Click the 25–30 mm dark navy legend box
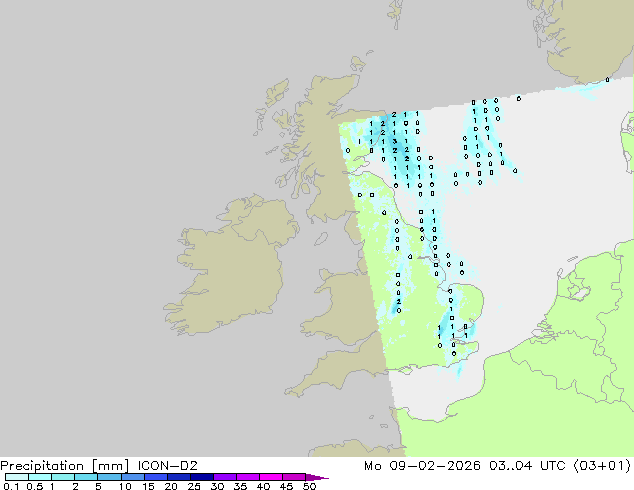This screenshot has width=634, height=490. [202, 477]
